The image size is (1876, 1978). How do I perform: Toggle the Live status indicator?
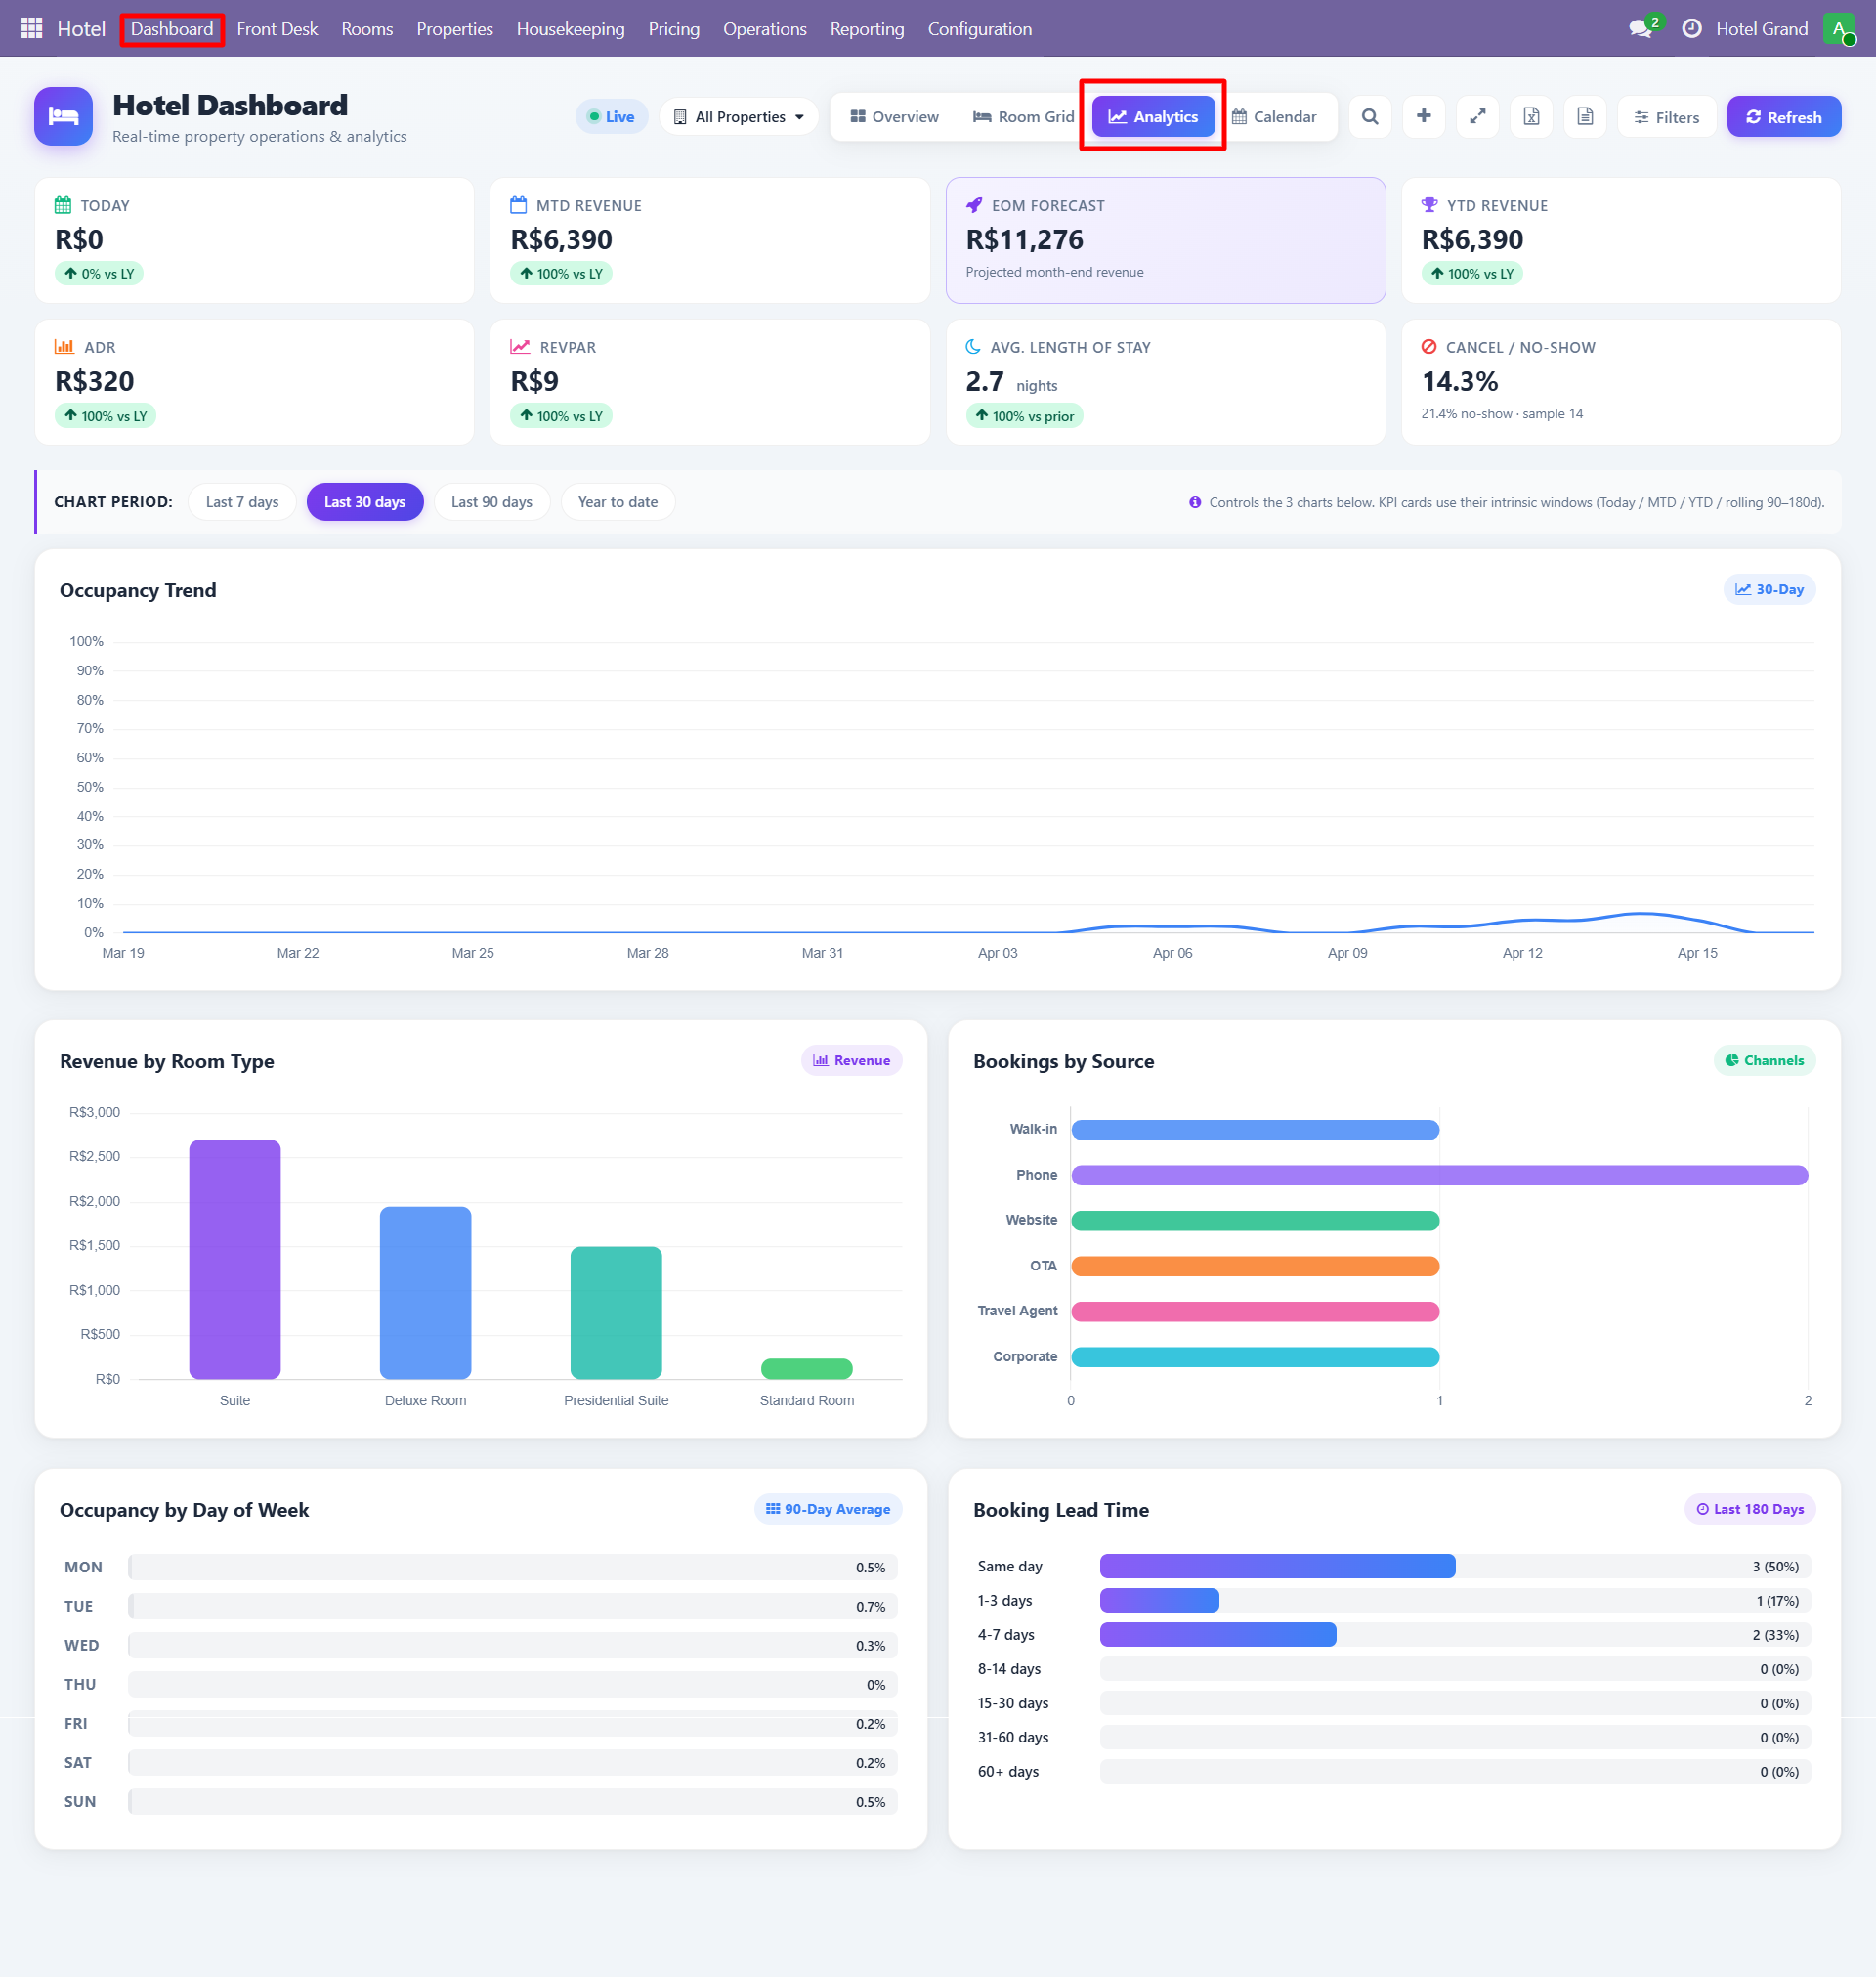611,116
